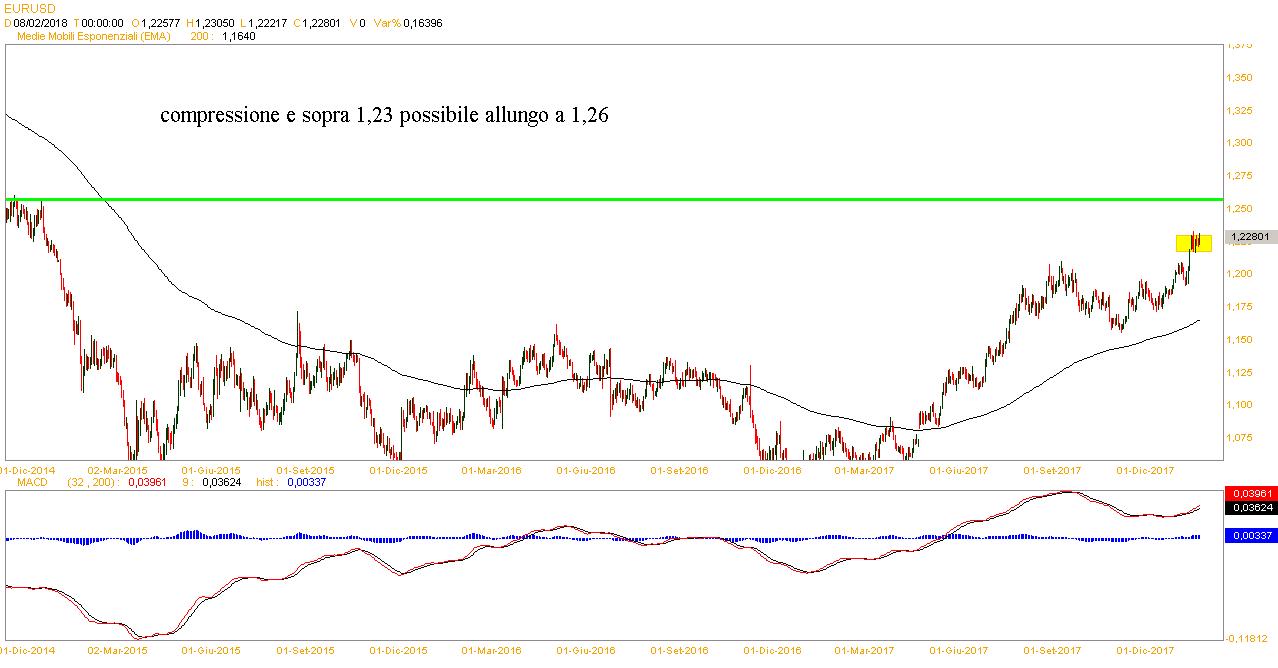Click the yellow highlight box on latest candles
This screenshot has height=668, width=1278.
[x=1193, y=243]
